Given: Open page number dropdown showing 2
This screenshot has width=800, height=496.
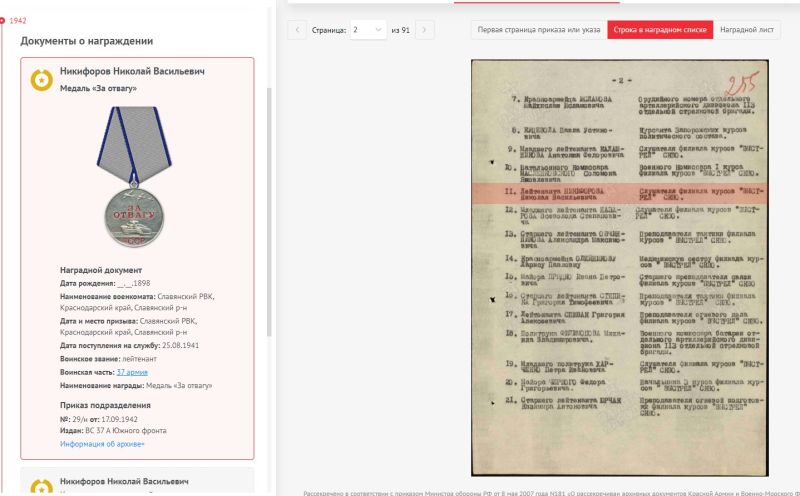Looking at the screenshot, I should click(x=368, y=30).
